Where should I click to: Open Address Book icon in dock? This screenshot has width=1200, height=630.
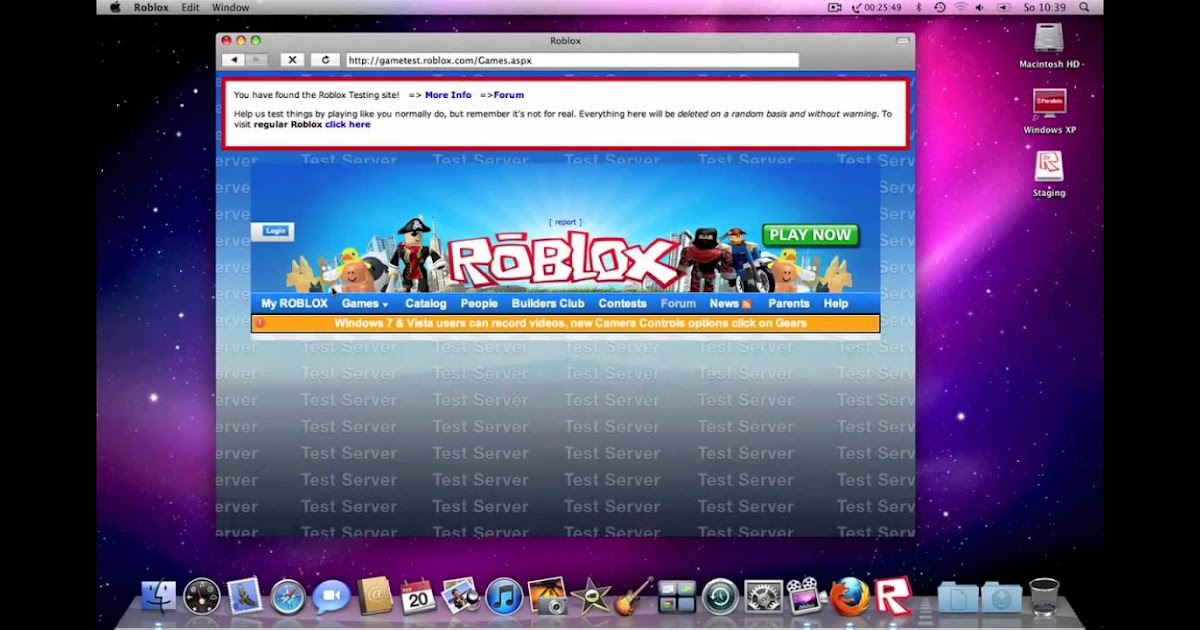(375, 597)
